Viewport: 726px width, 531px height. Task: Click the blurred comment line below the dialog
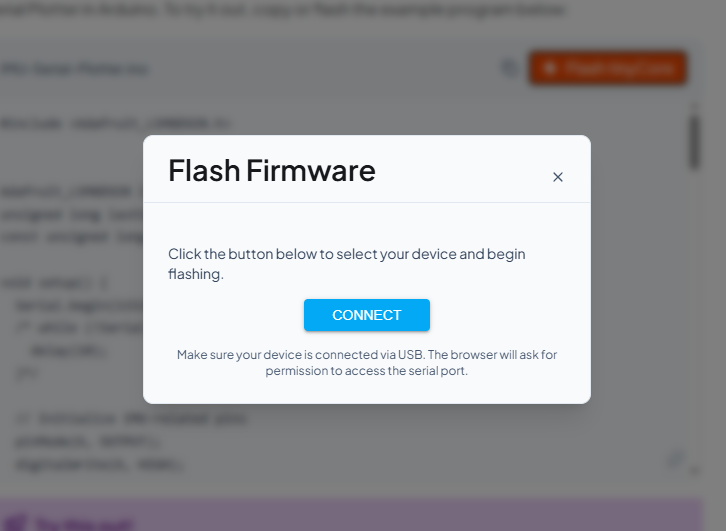click(130, 418)
